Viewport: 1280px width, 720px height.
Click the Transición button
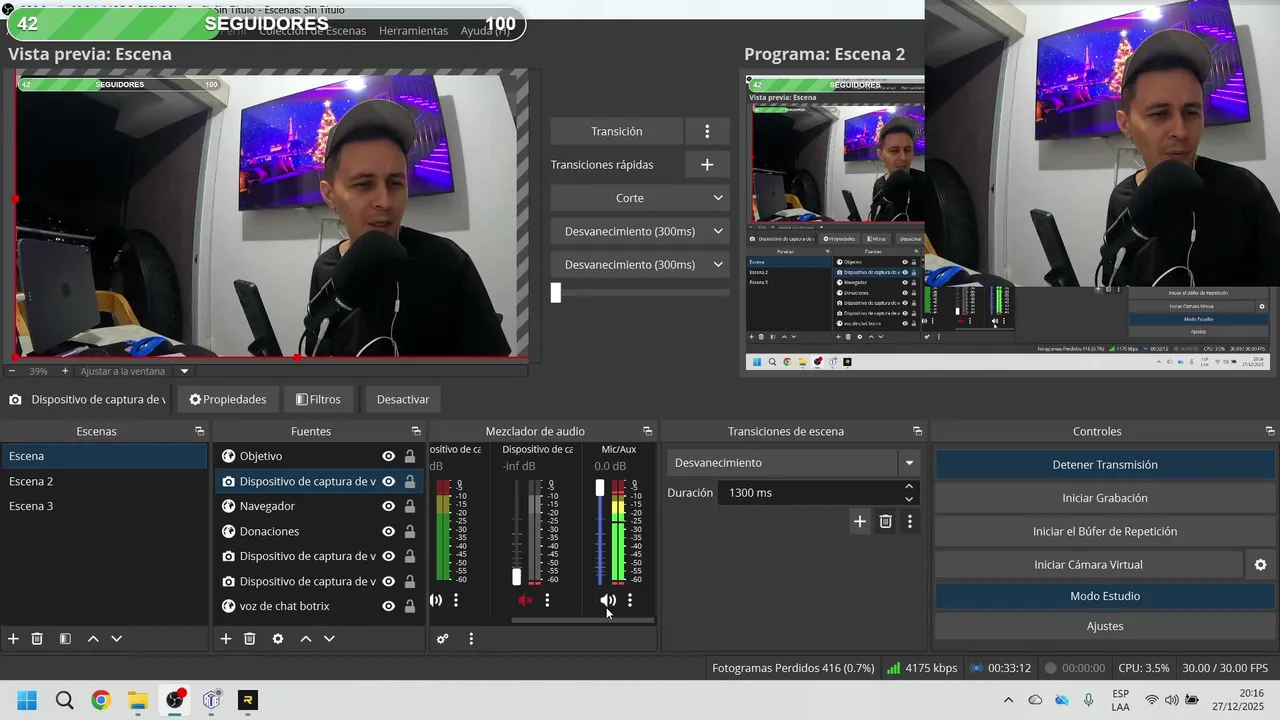pyautogui.click(x=617, y=131)
